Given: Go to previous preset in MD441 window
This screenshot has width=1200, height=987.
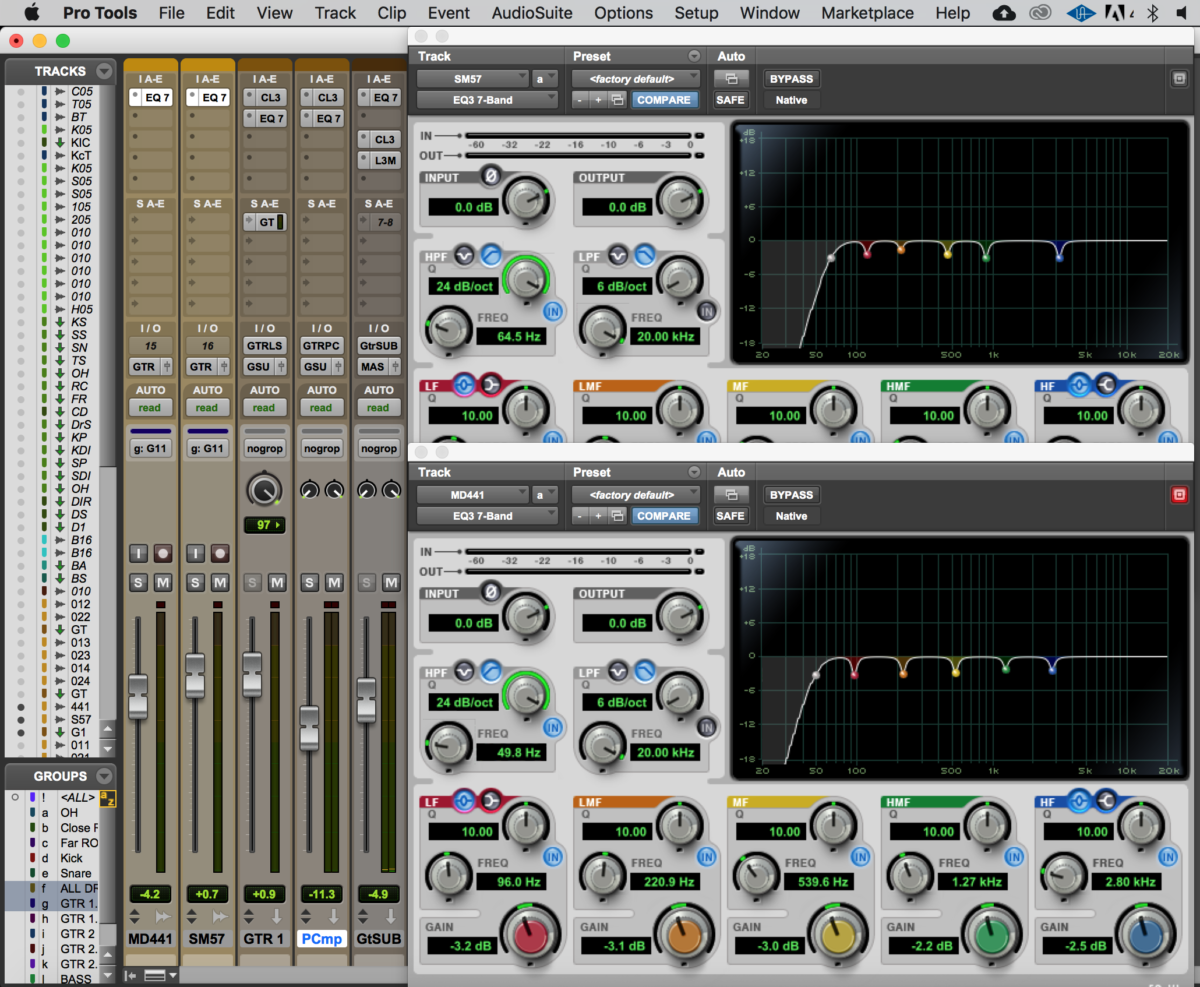Looking at the screenshot, I should click(580, 516).
